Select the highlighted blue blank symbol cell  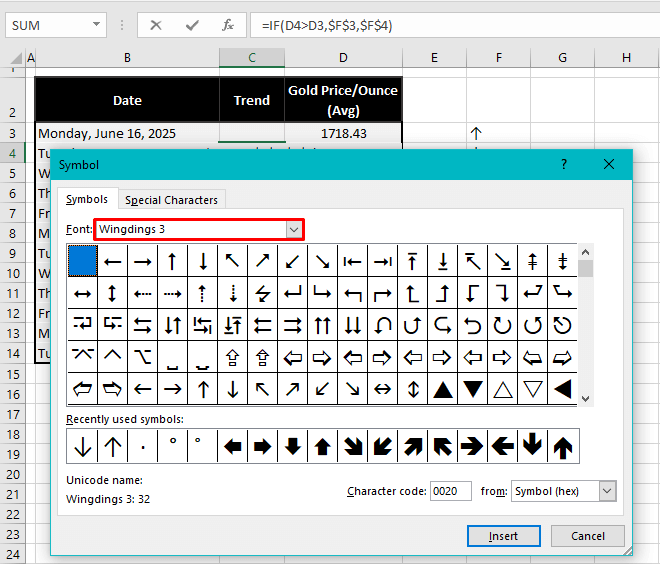point(82,261)
